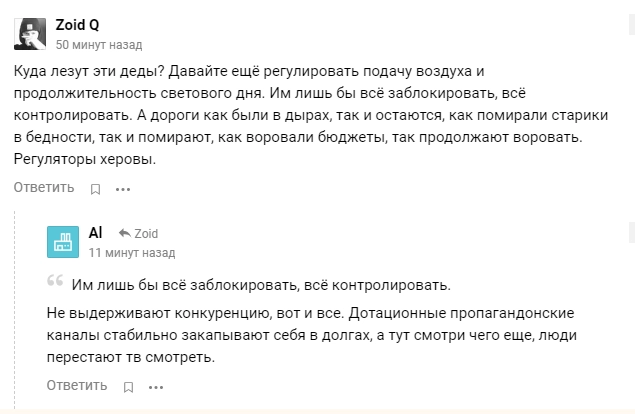Click the text of Zoid Q's comment

[x=300, y=115]
